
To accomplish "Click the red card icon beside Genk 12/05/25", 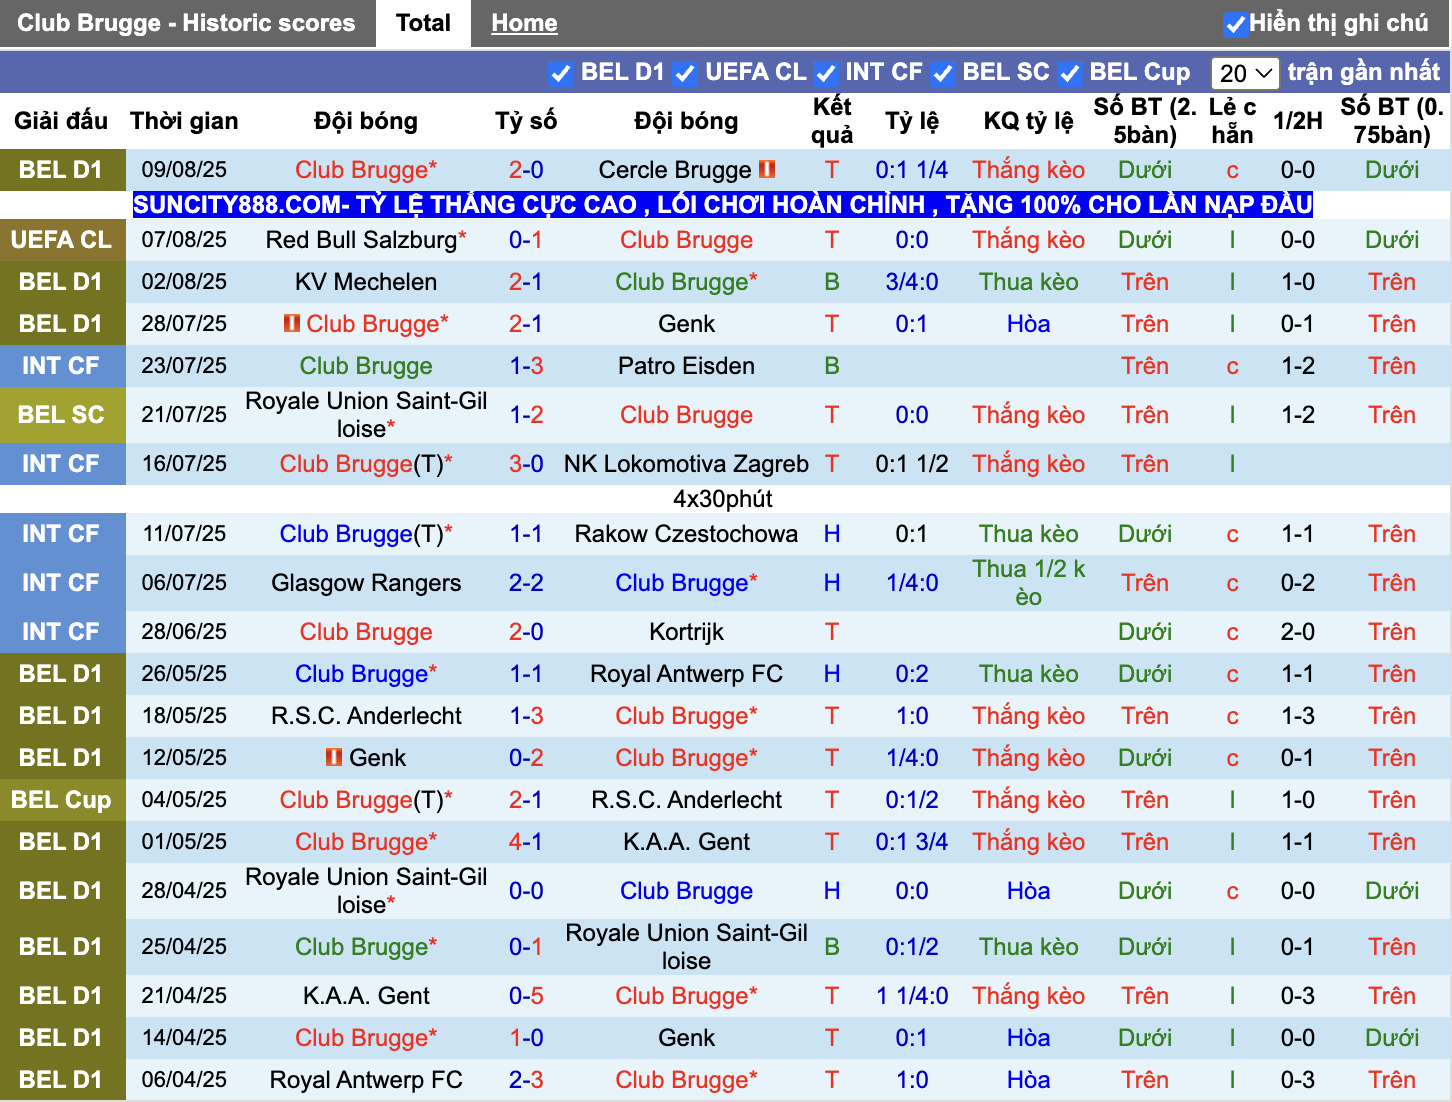I will (334, 757).
